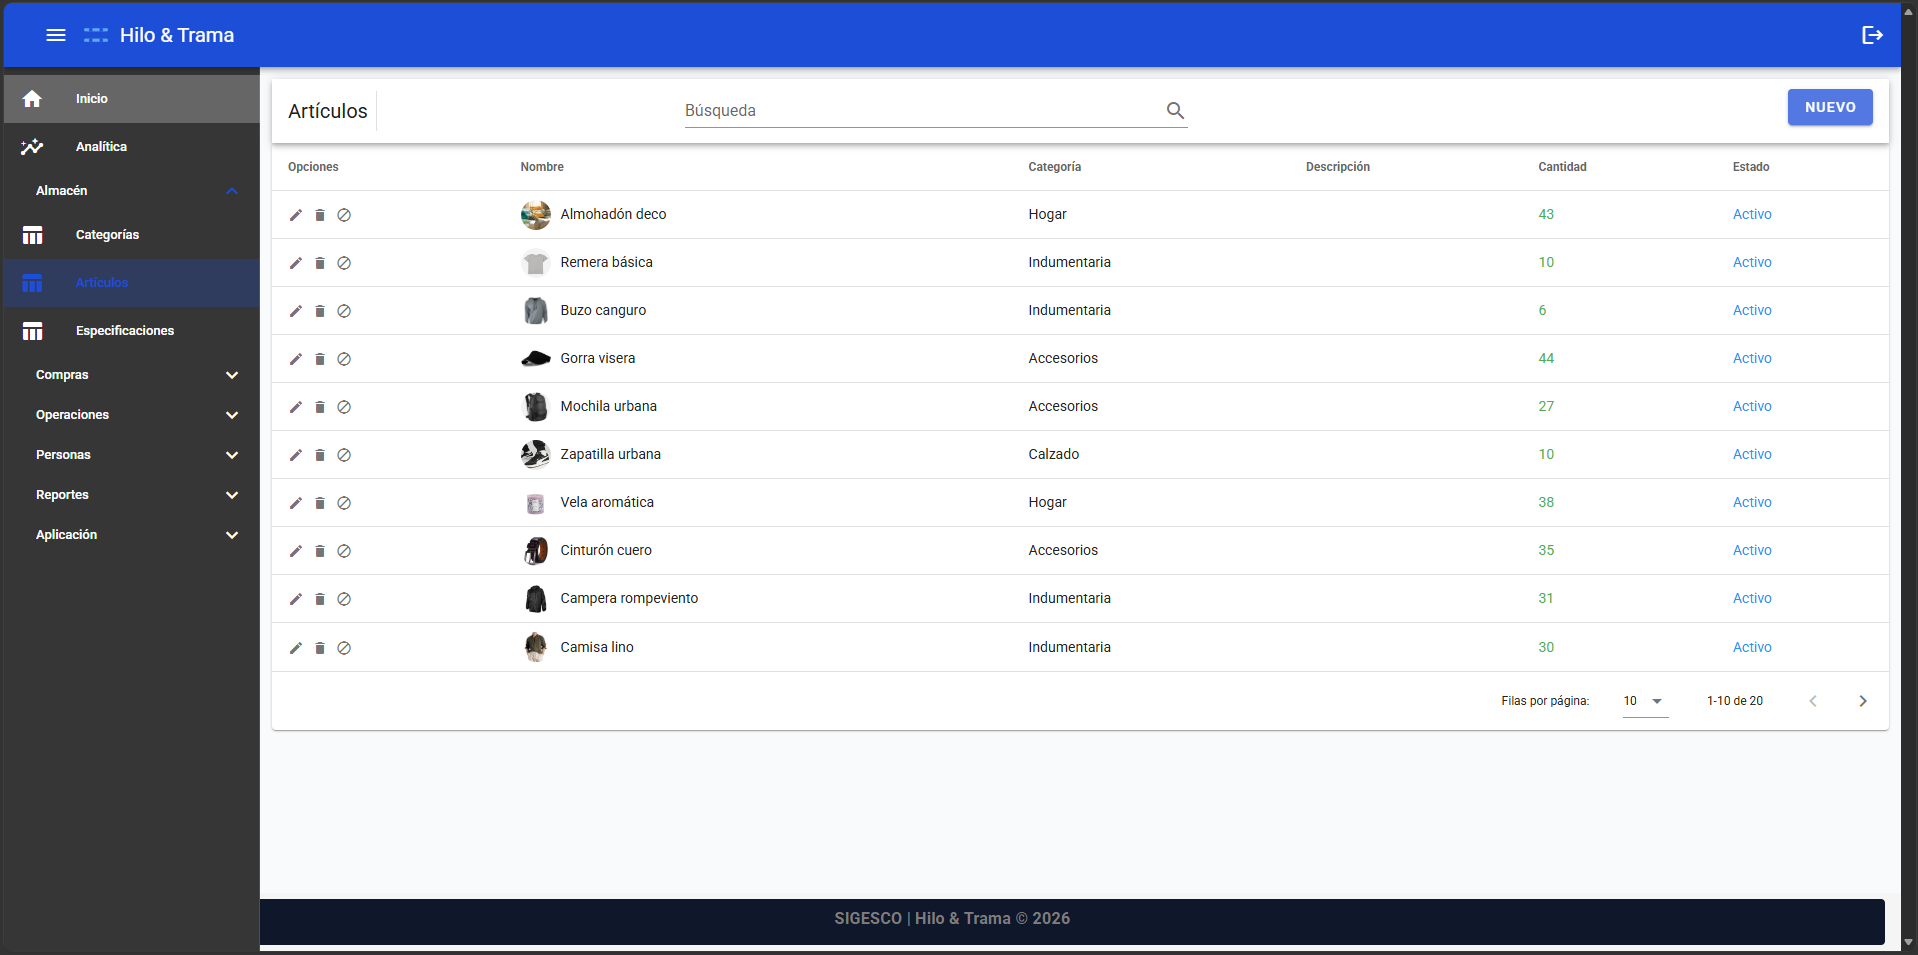The width and height of the screenshot is (1918, 955).
Task: Delete the Gorra visera article
Action: point(320,359)
